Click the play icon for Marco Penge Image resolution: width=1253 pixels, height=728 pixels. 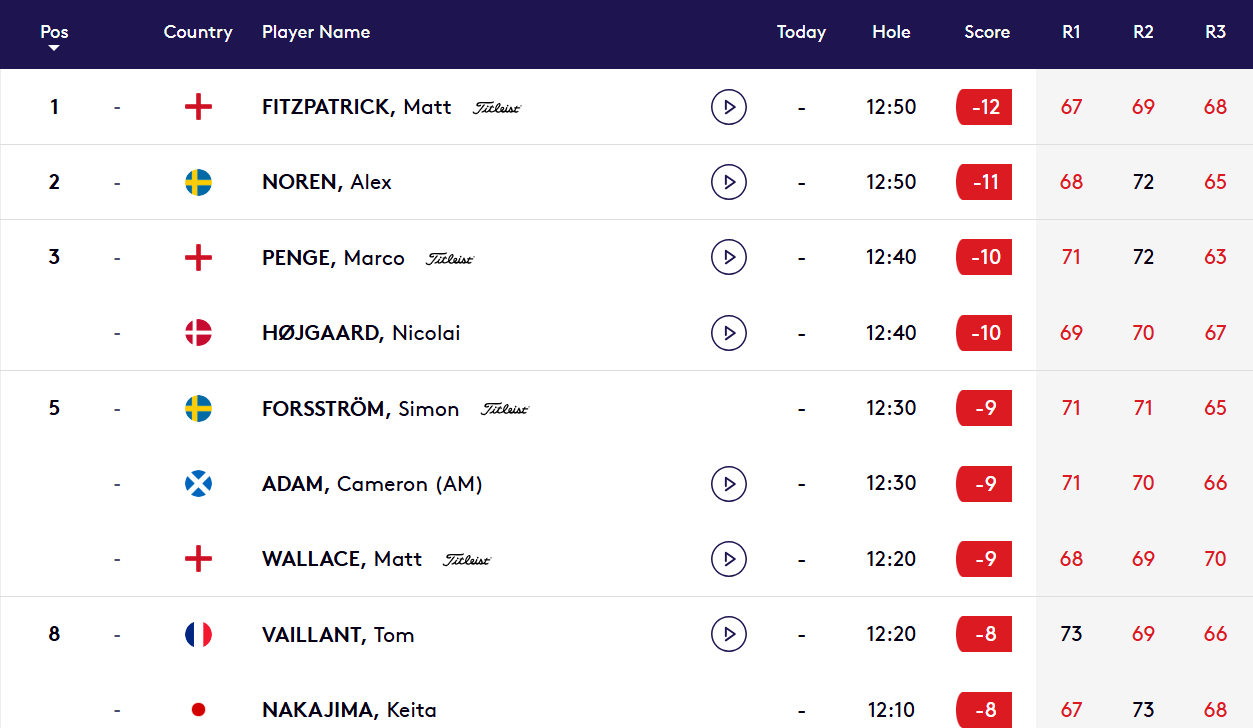point(729,257)
